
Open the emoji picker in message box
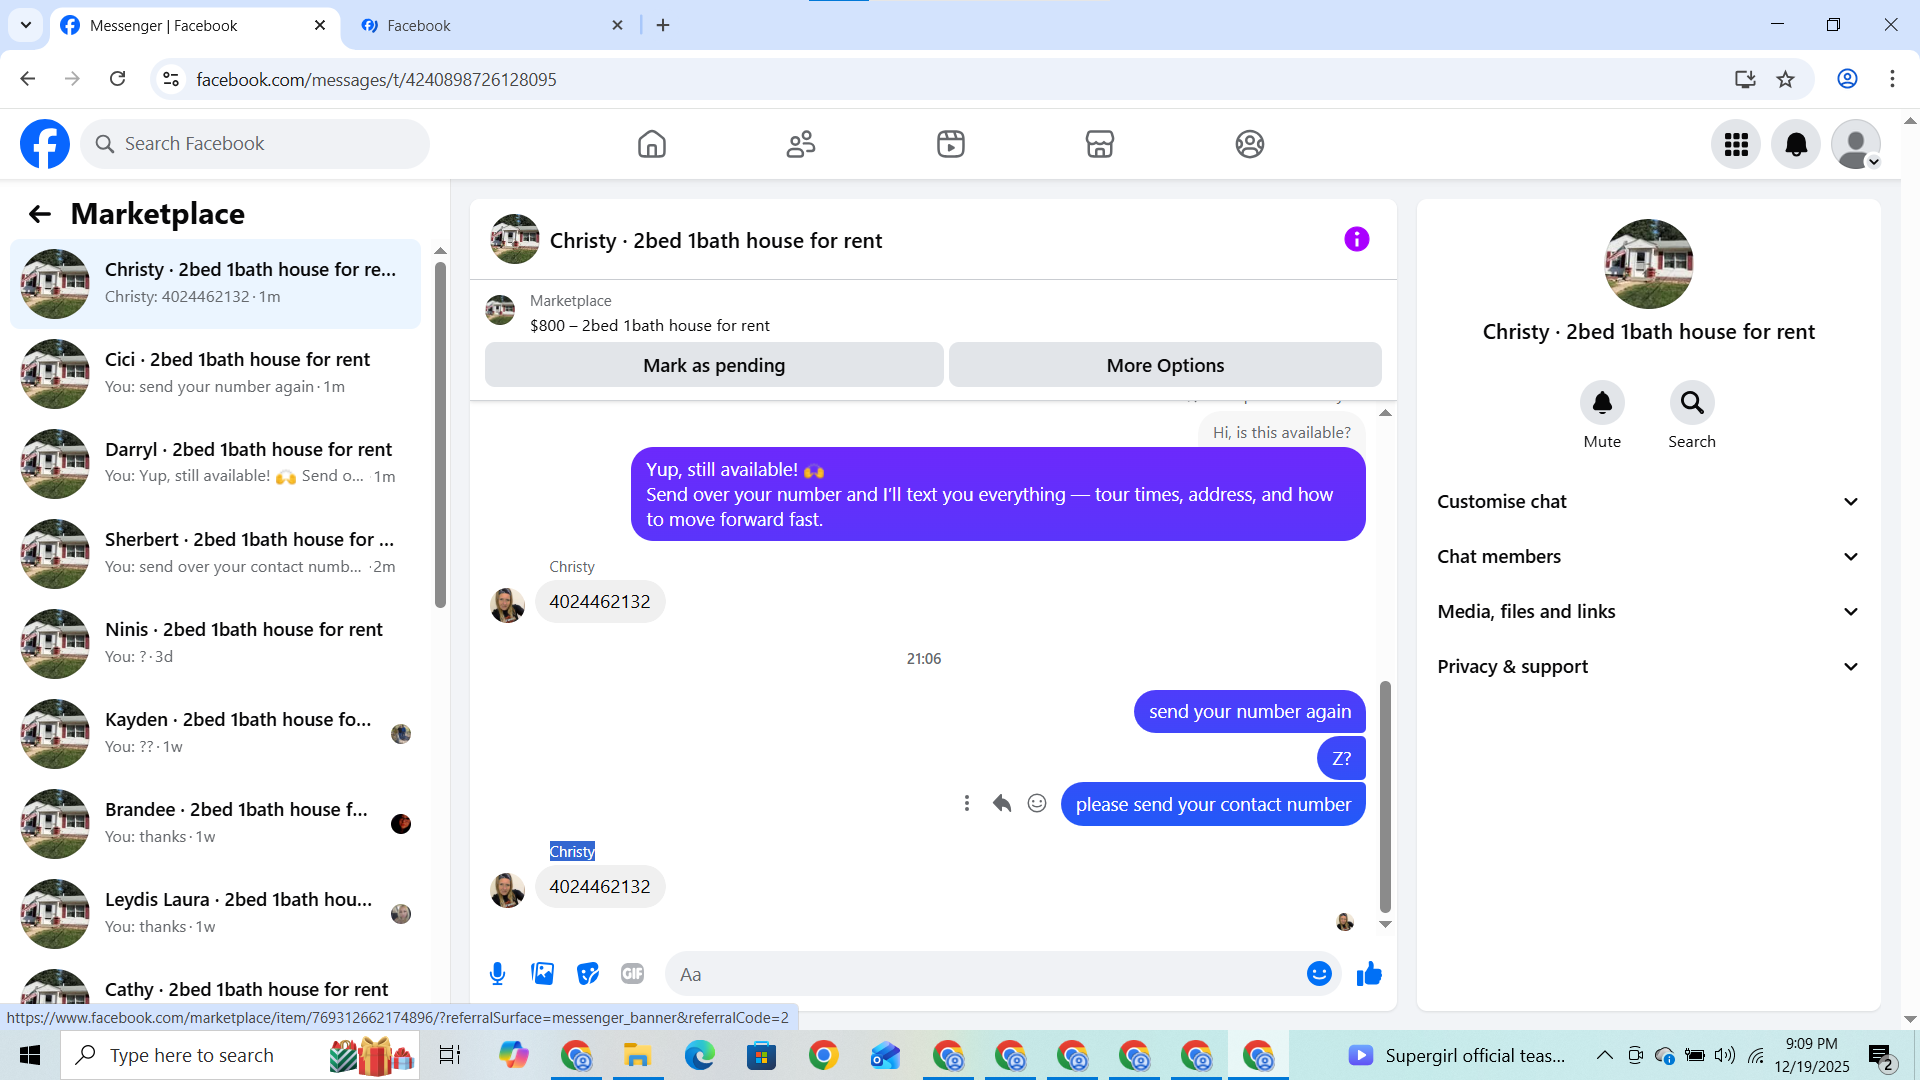click(x=1319, y=974)
